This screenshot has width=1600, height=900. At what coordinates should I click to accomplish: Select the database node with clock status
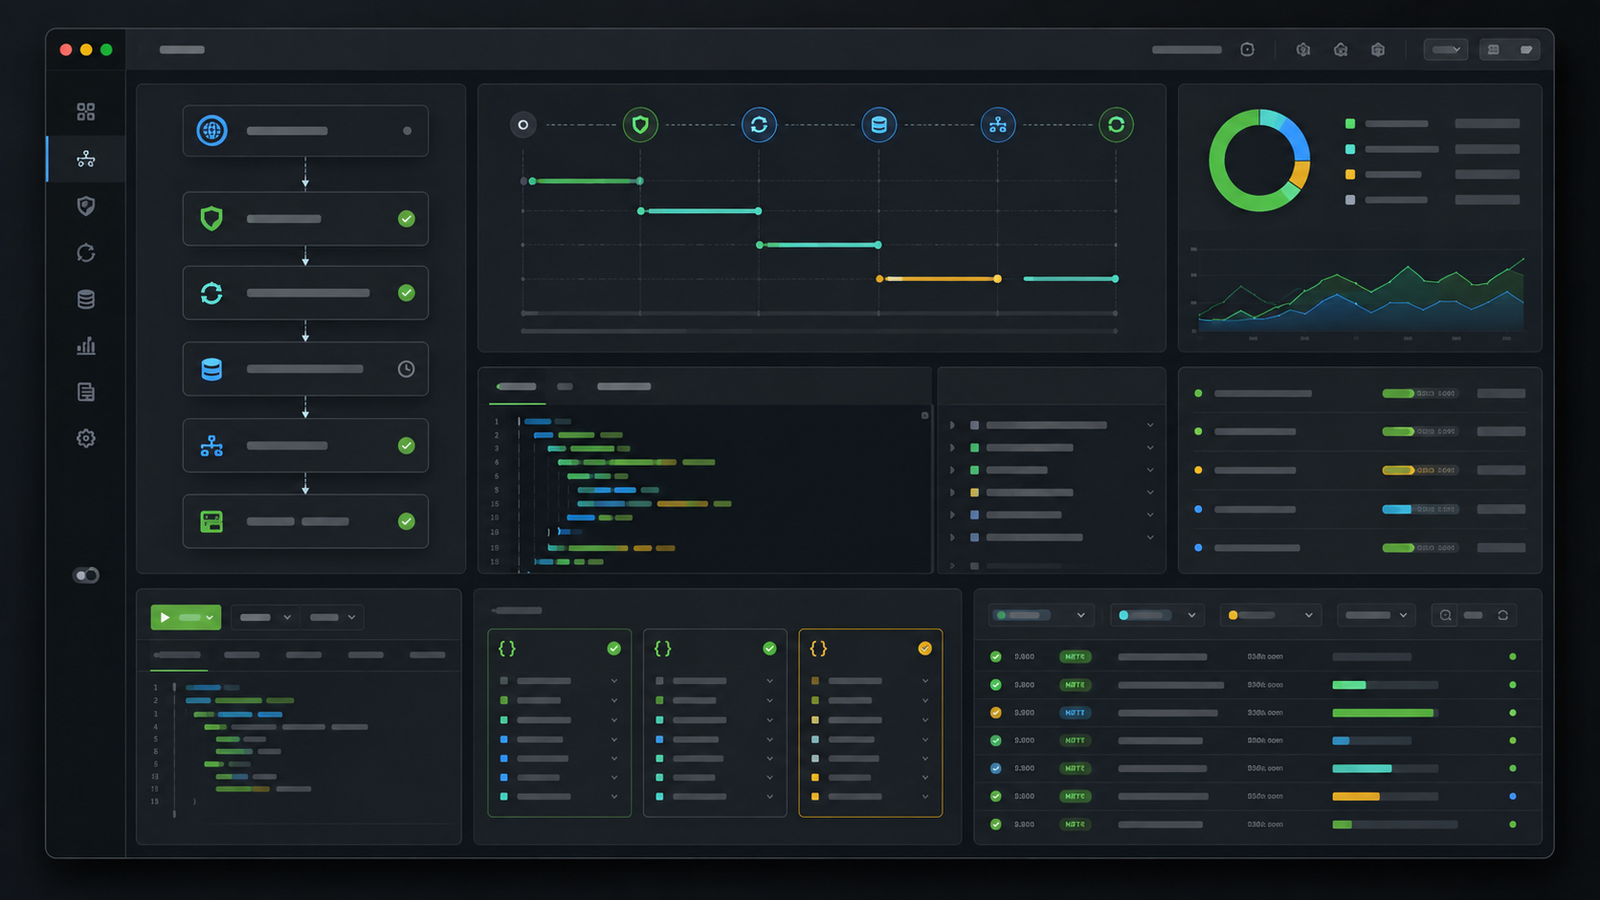click(305, 369)
